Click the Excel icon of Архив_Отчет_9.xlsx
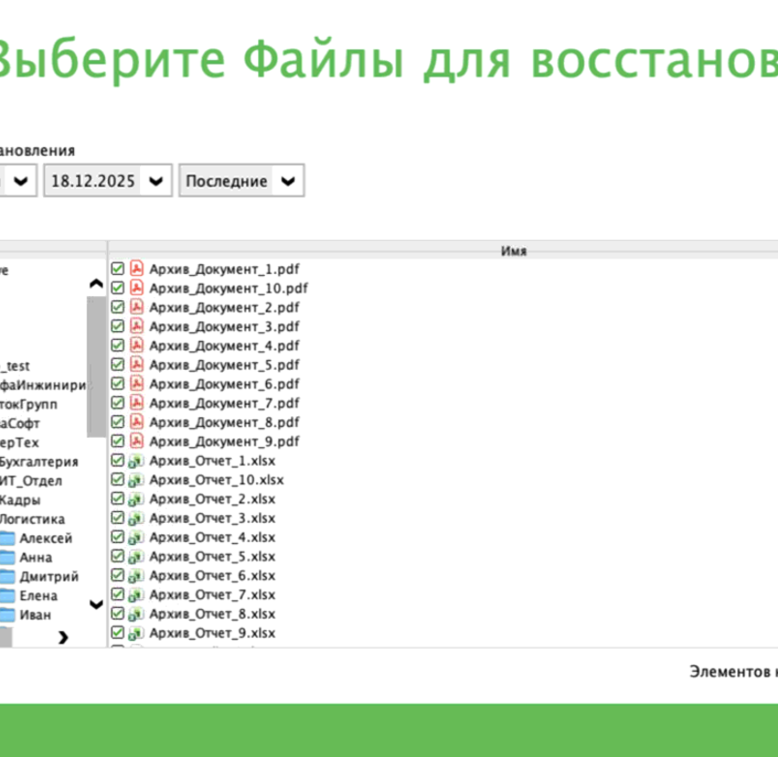The height and width of the screenshot is (757, 778). (x=136, y=633)
